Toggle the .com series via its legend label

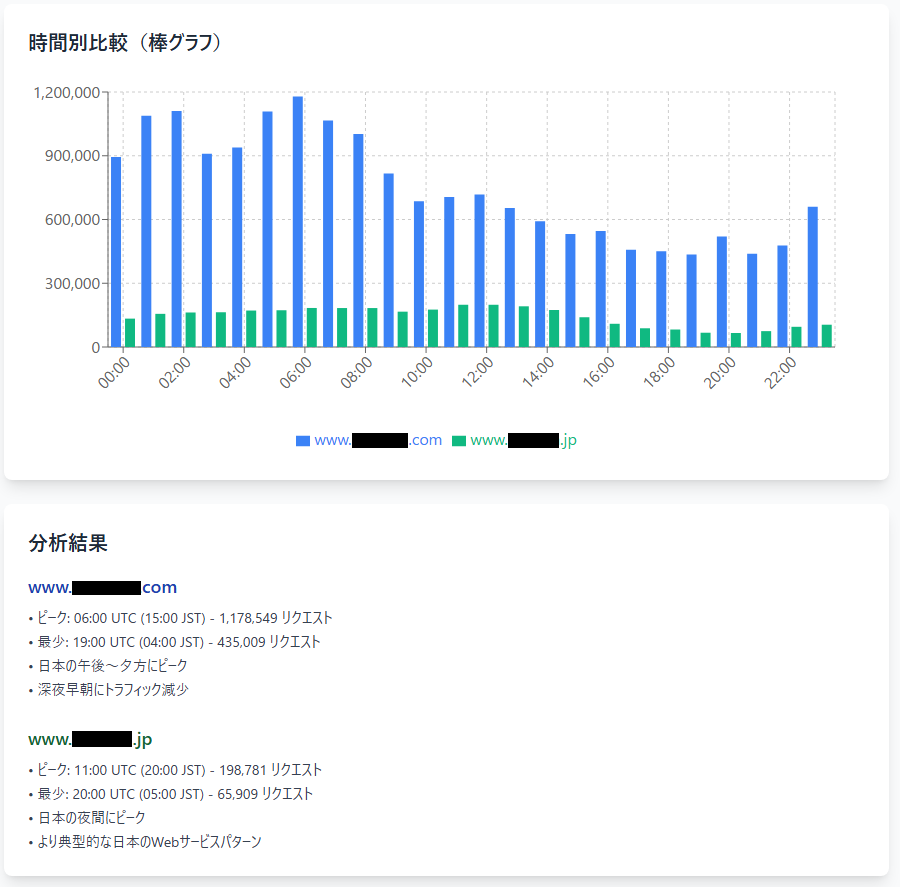(x=377, y=441)
